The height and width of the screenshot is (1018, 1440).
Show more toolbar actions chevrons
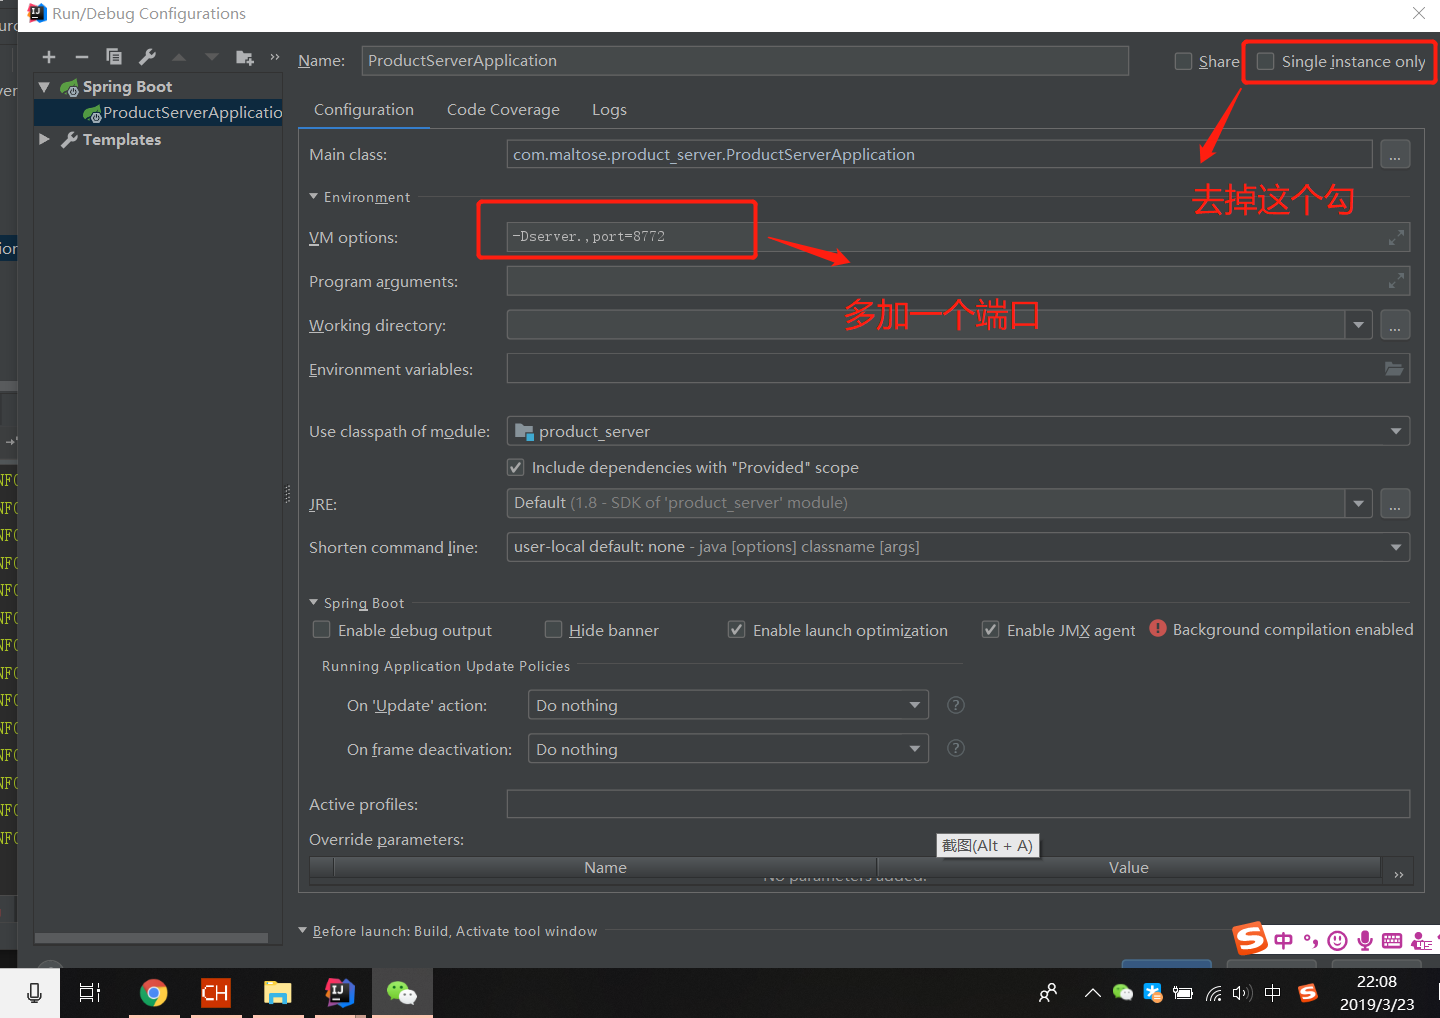[x=274, y=57]
